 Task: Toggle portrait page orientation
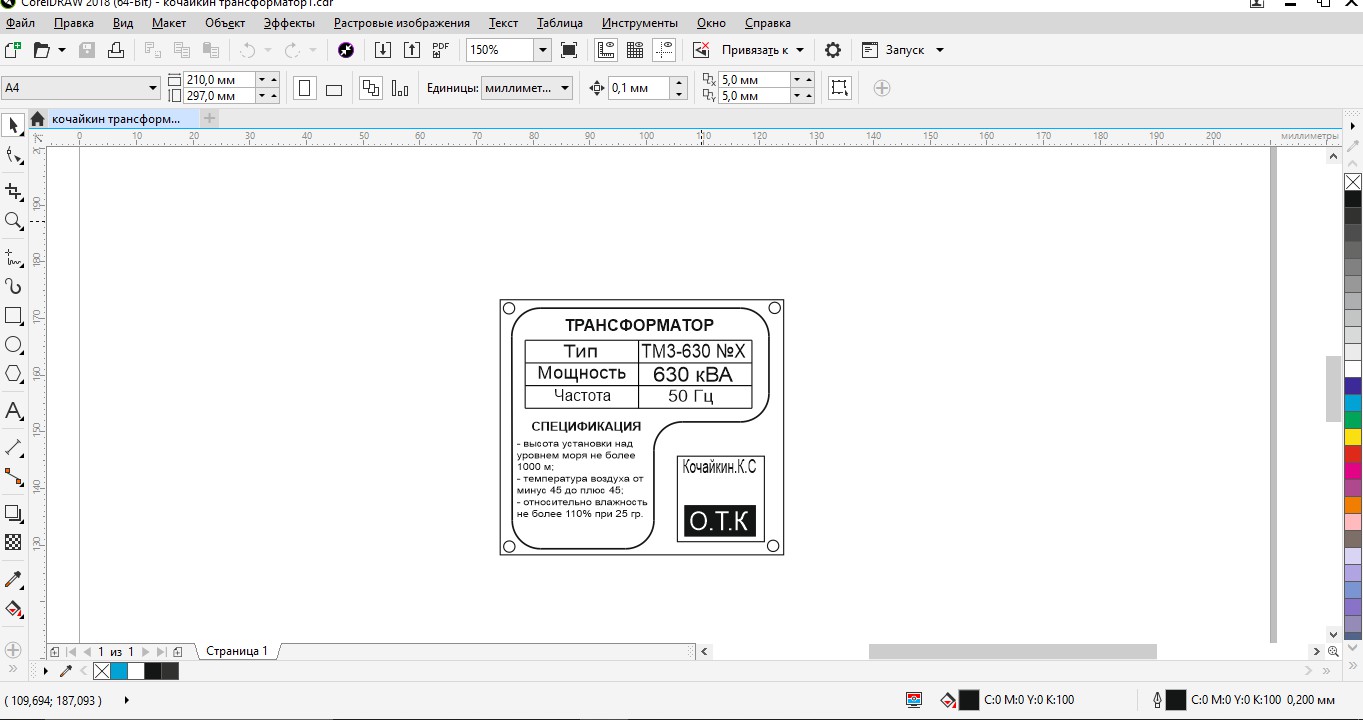(305, 88)
